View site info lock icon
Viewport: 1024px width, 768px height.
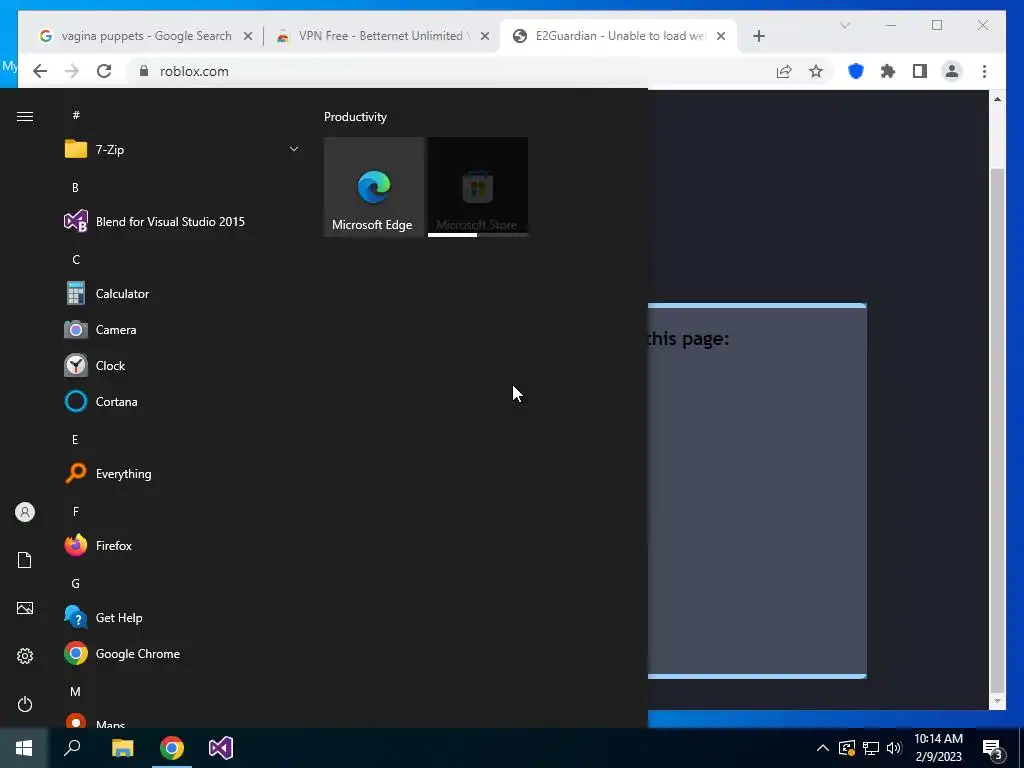[144, 71]
